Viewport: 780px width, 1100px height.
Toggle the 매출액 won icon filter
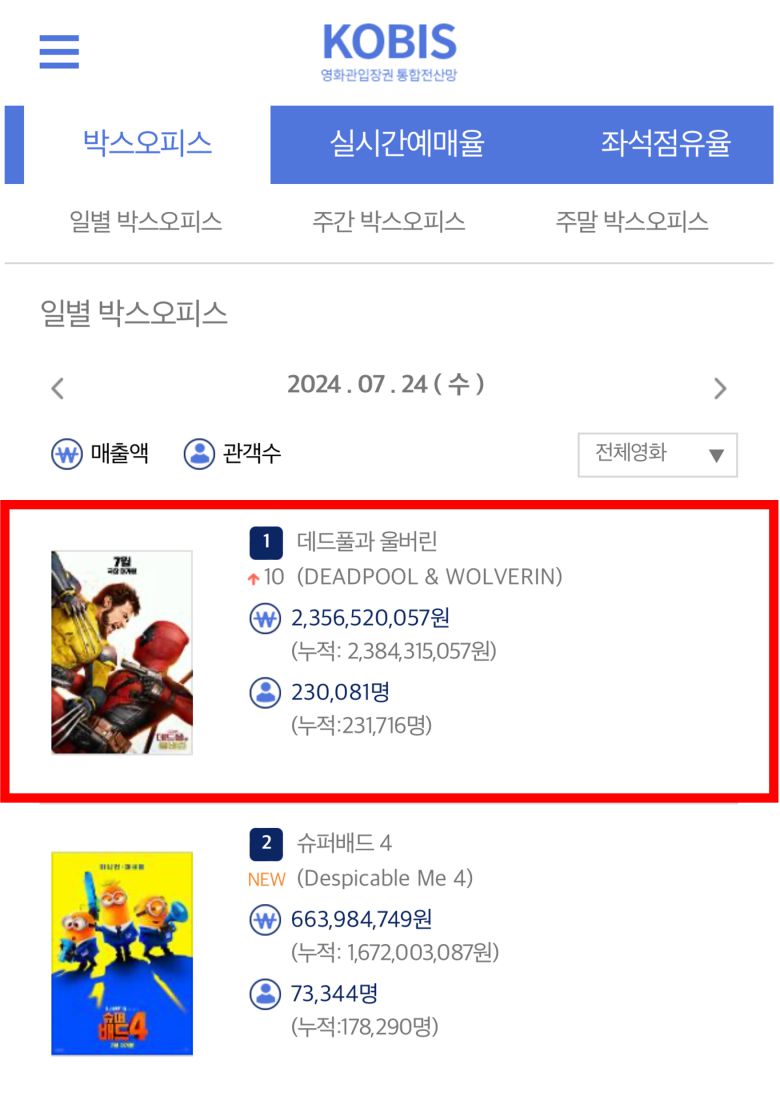pos(67,454)
